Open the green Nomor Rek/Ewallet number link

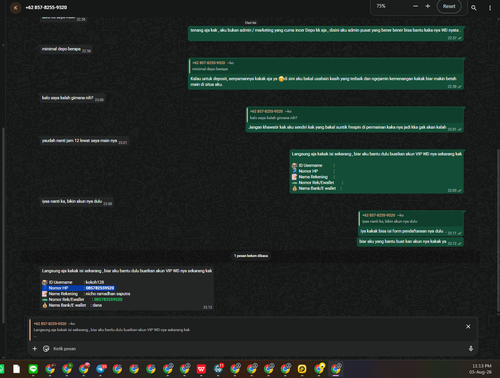[x=108, y=299]
